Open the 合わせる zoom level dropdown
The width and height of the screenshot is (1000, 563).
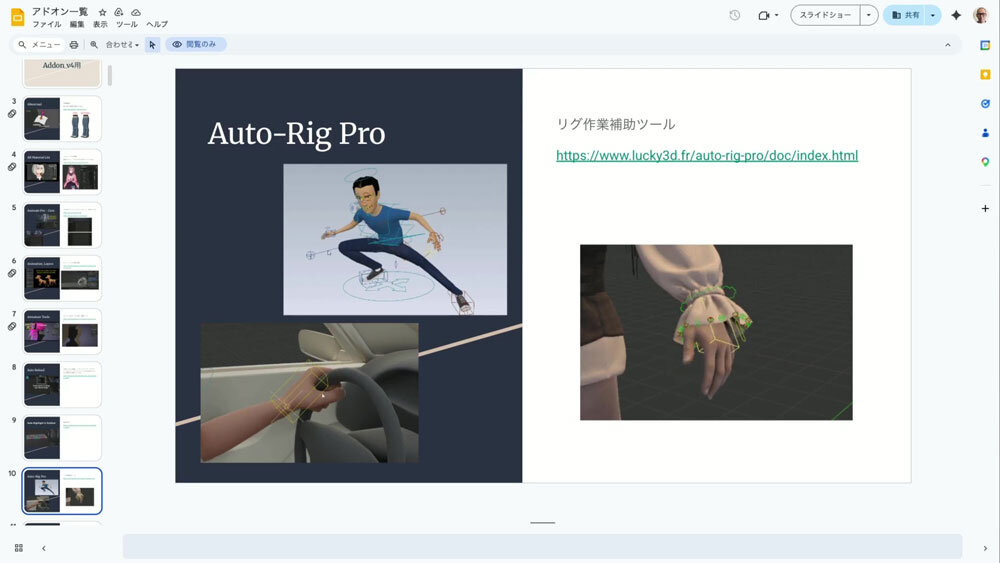click(x=123, y=45)
